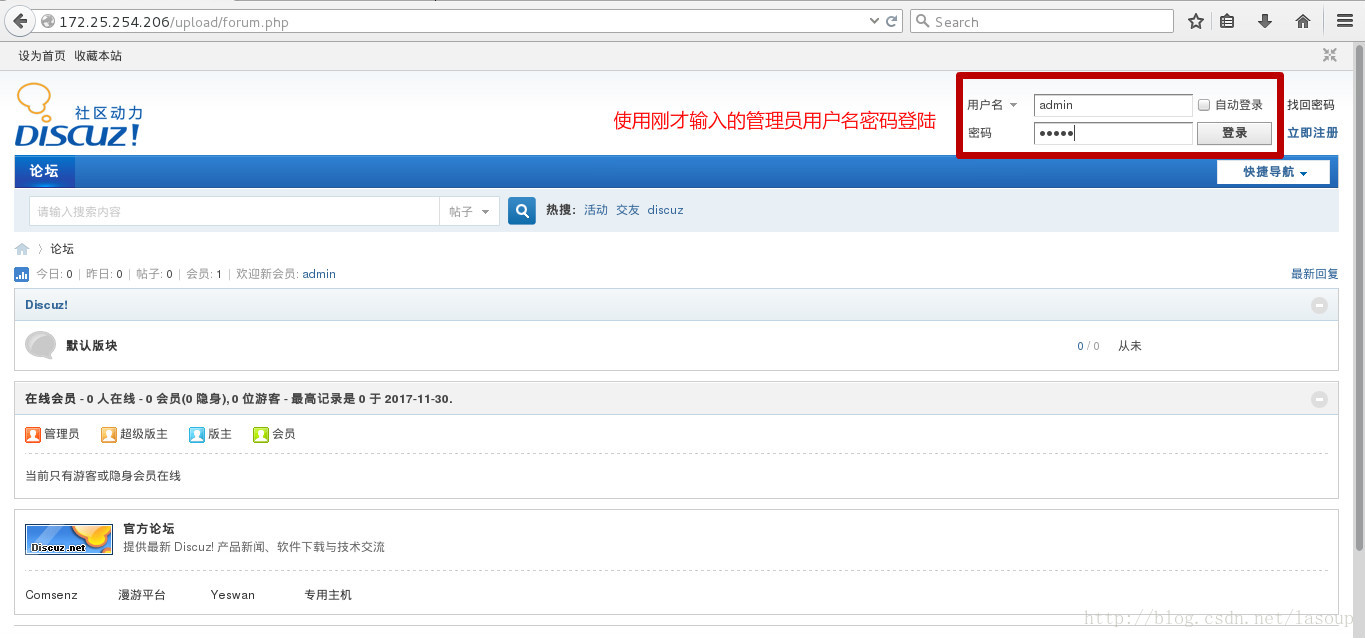Click the 登录 button
This screenshot has width=1365, height=638.
point(1234,133)
